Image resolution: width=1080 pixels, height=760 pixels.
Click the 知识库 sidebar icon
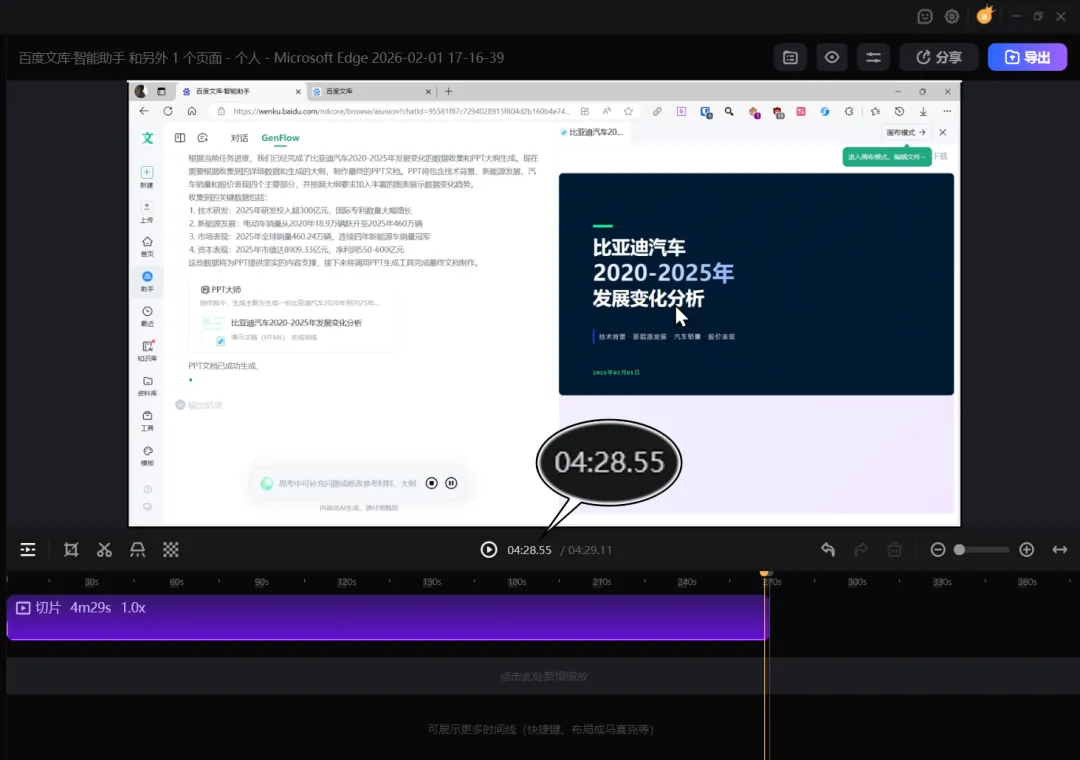tap(147, 351)
